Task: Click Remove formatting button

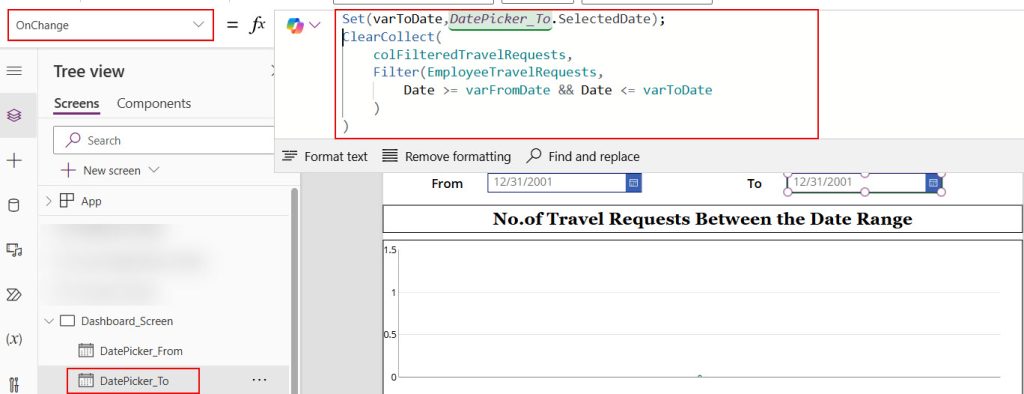Action: (446, 156)
